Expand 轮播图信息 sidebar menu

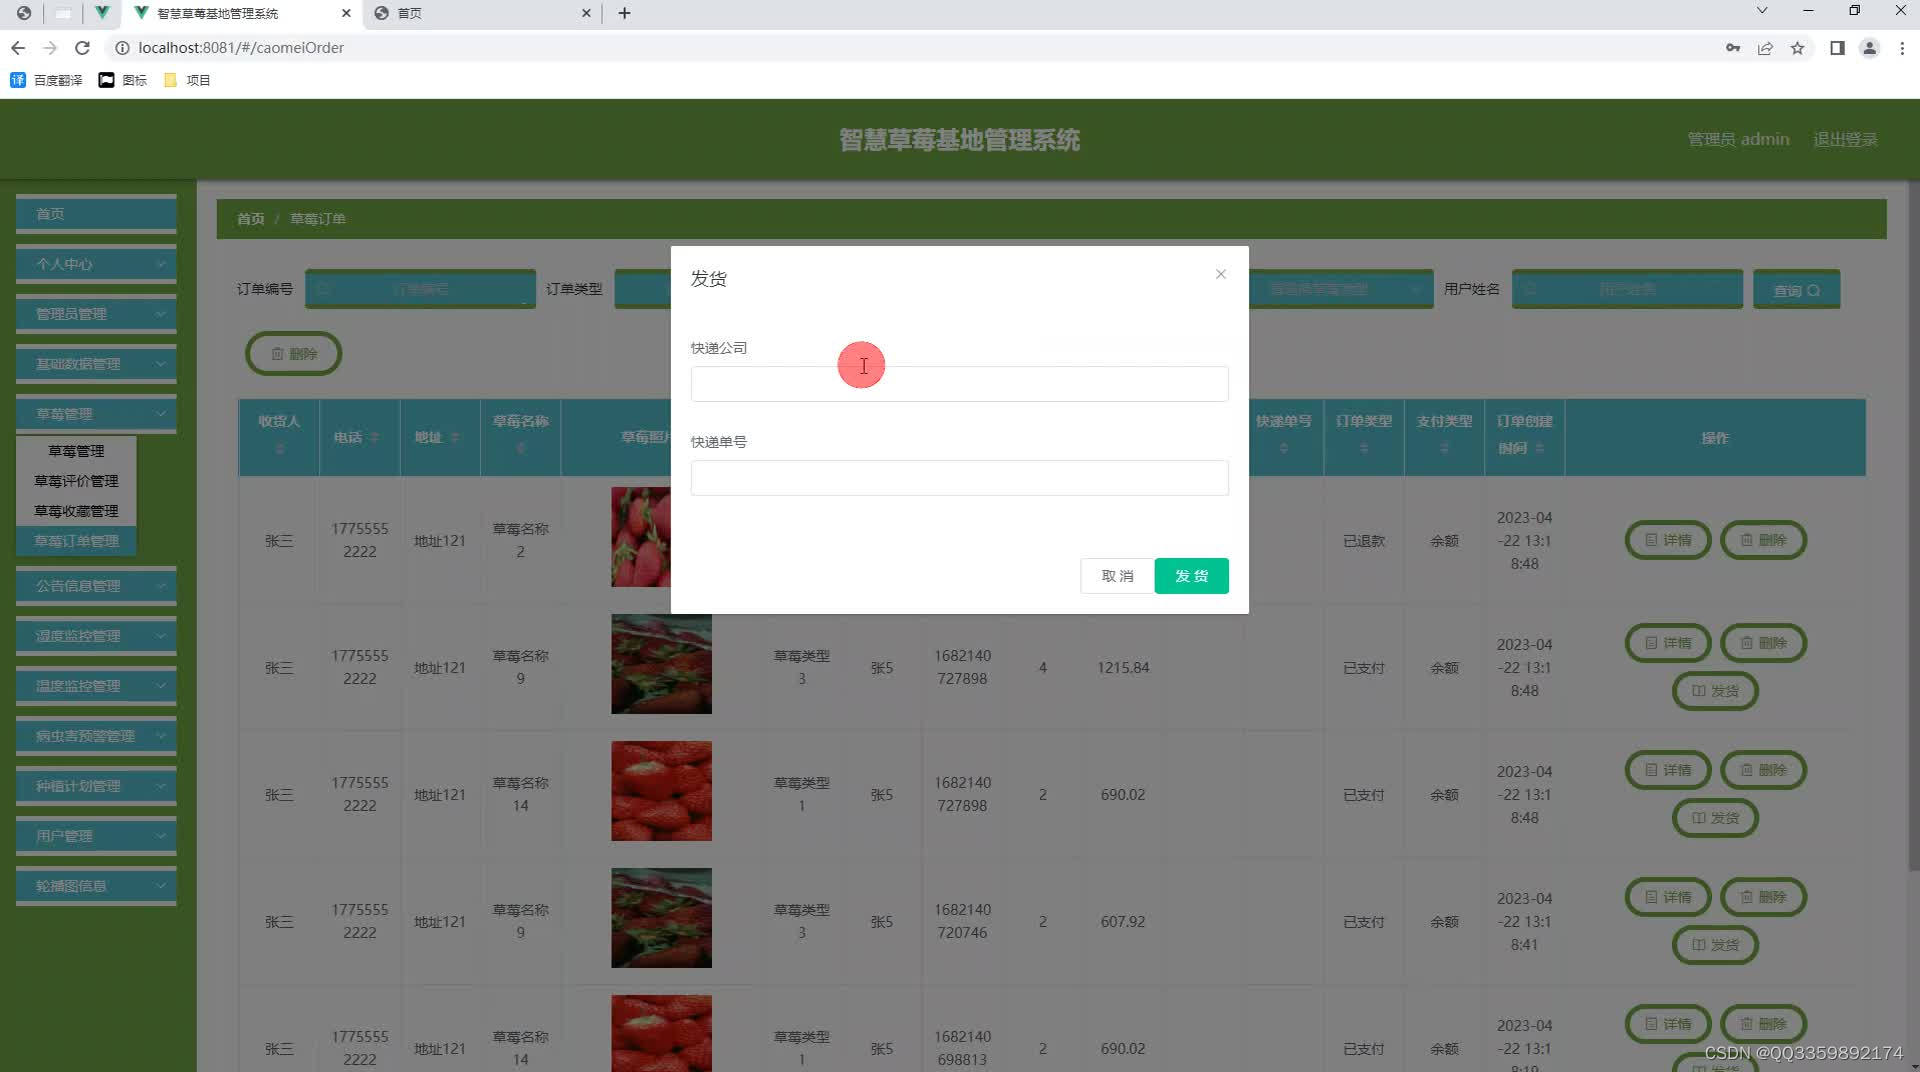[x=96, y=886]
